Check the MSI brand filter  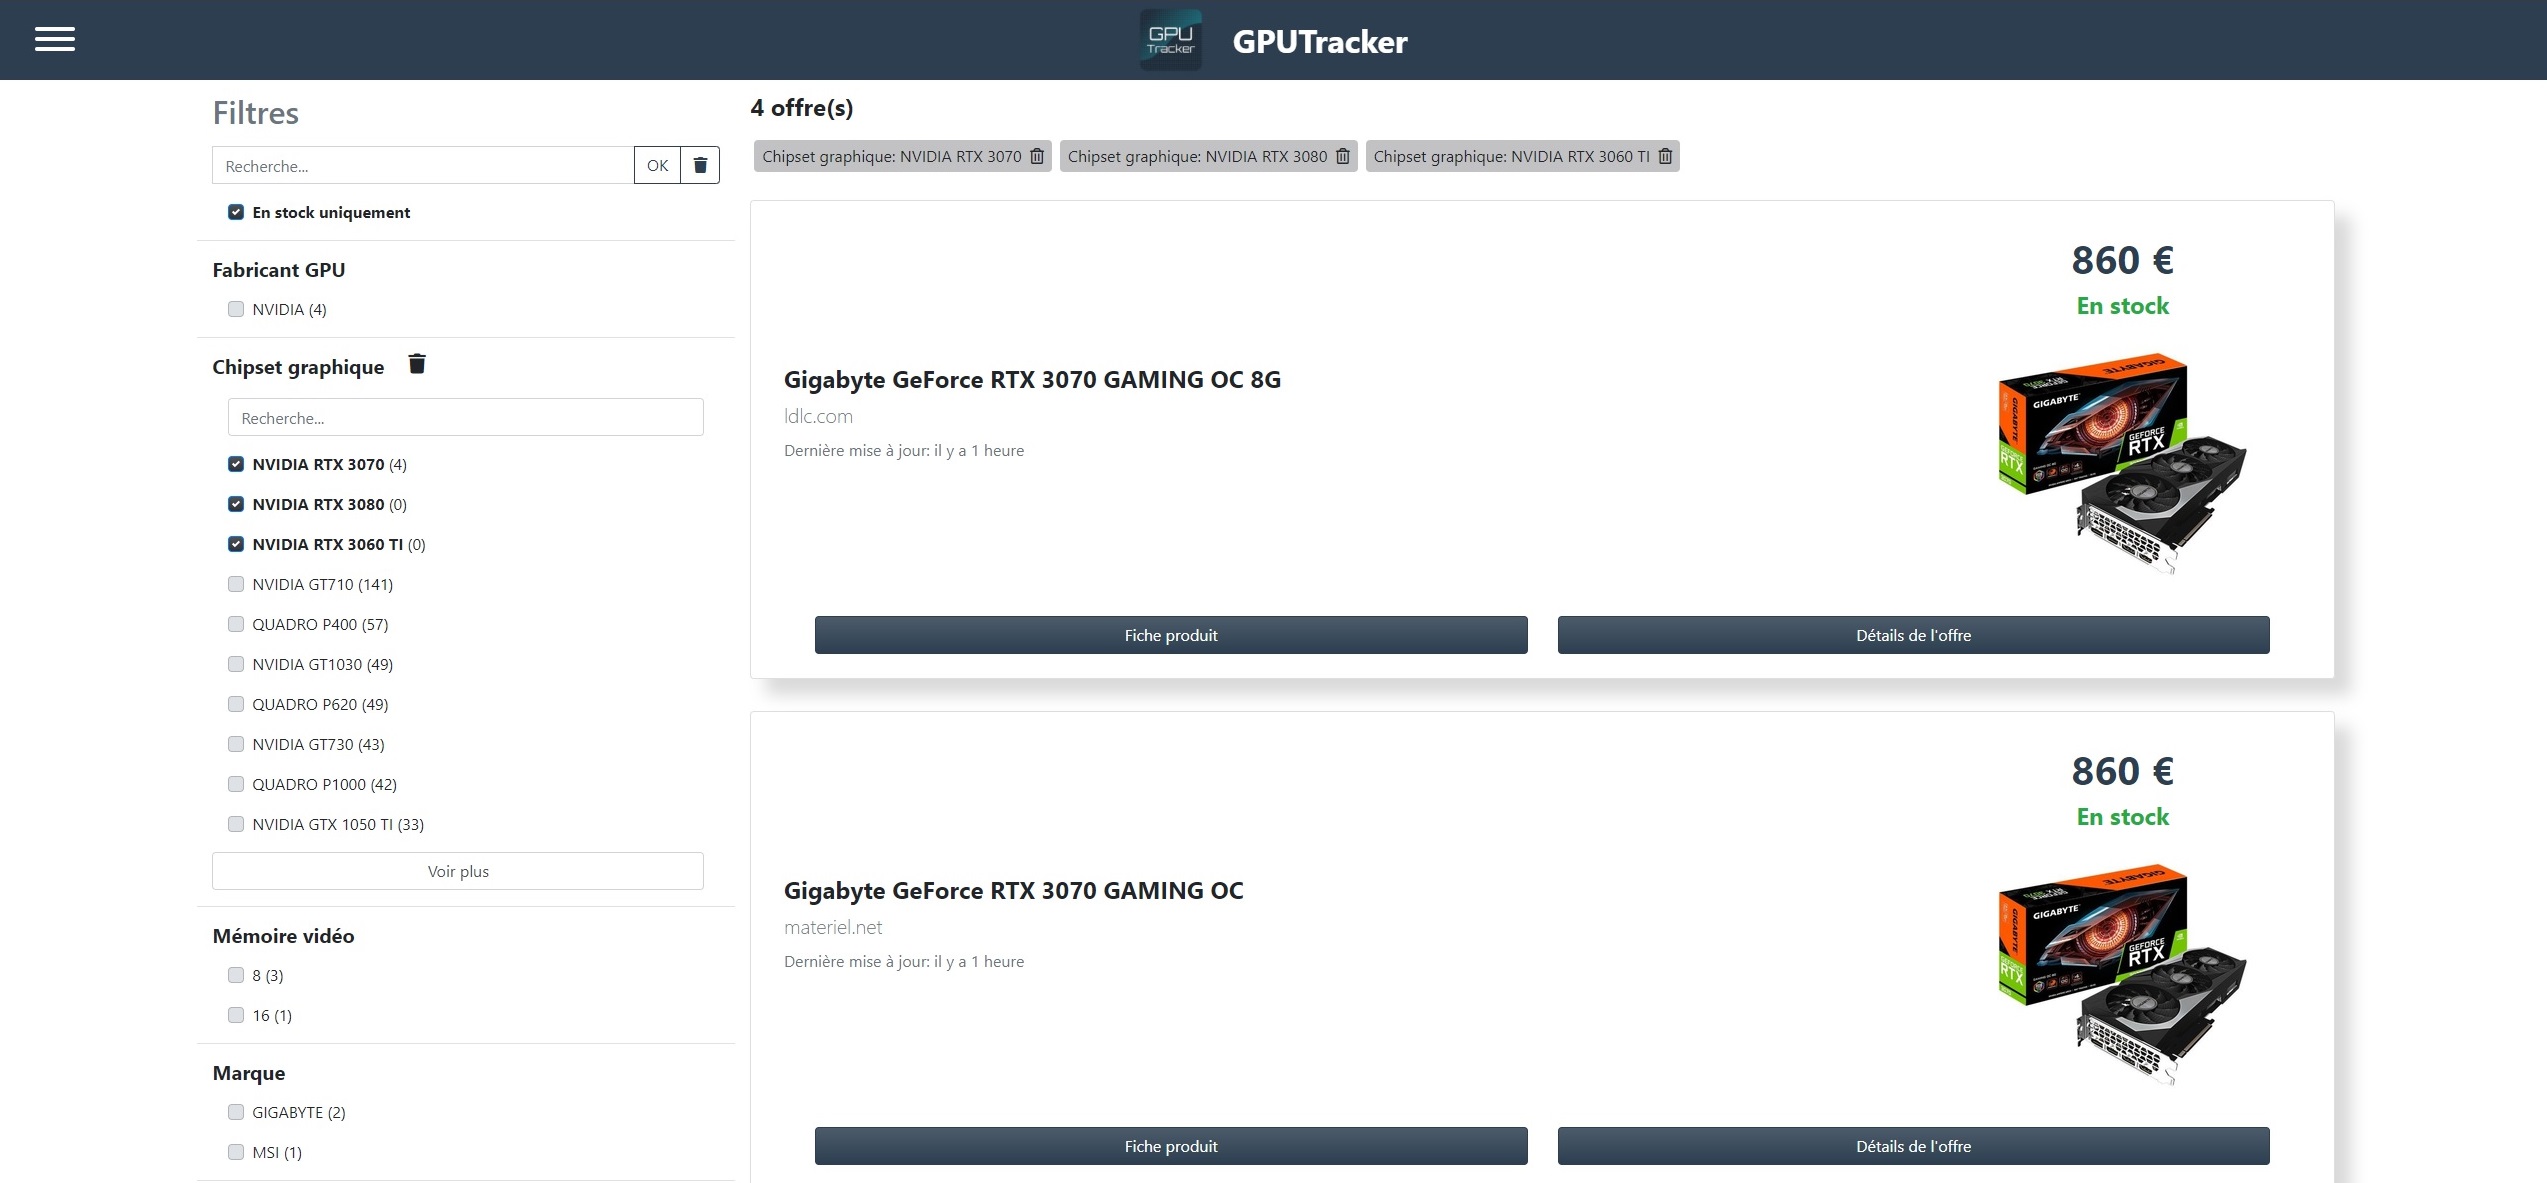pos(236,1152)
